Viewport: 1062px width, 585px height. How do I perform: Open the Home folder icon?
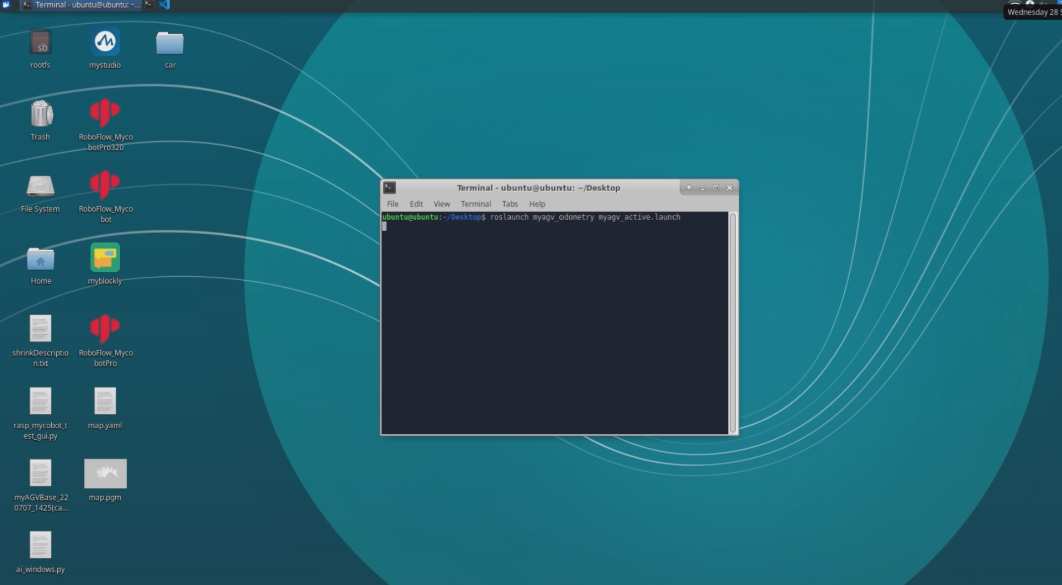40,259
